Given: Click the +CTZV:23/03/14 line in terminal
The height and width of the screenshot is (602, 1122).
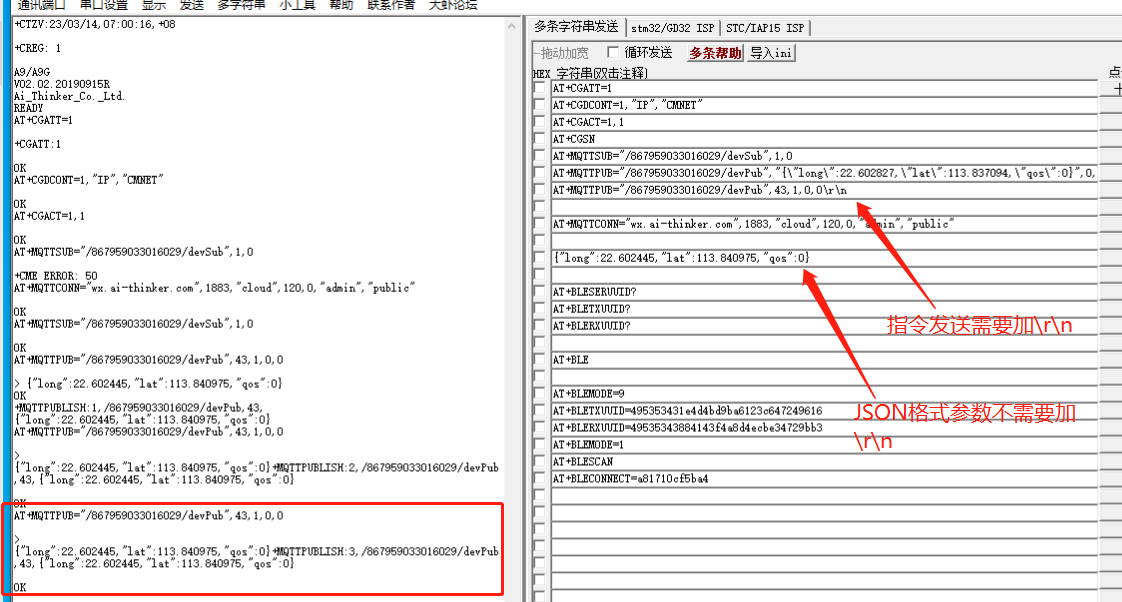Looking at the screenshot, I should [x=94, y=24].
